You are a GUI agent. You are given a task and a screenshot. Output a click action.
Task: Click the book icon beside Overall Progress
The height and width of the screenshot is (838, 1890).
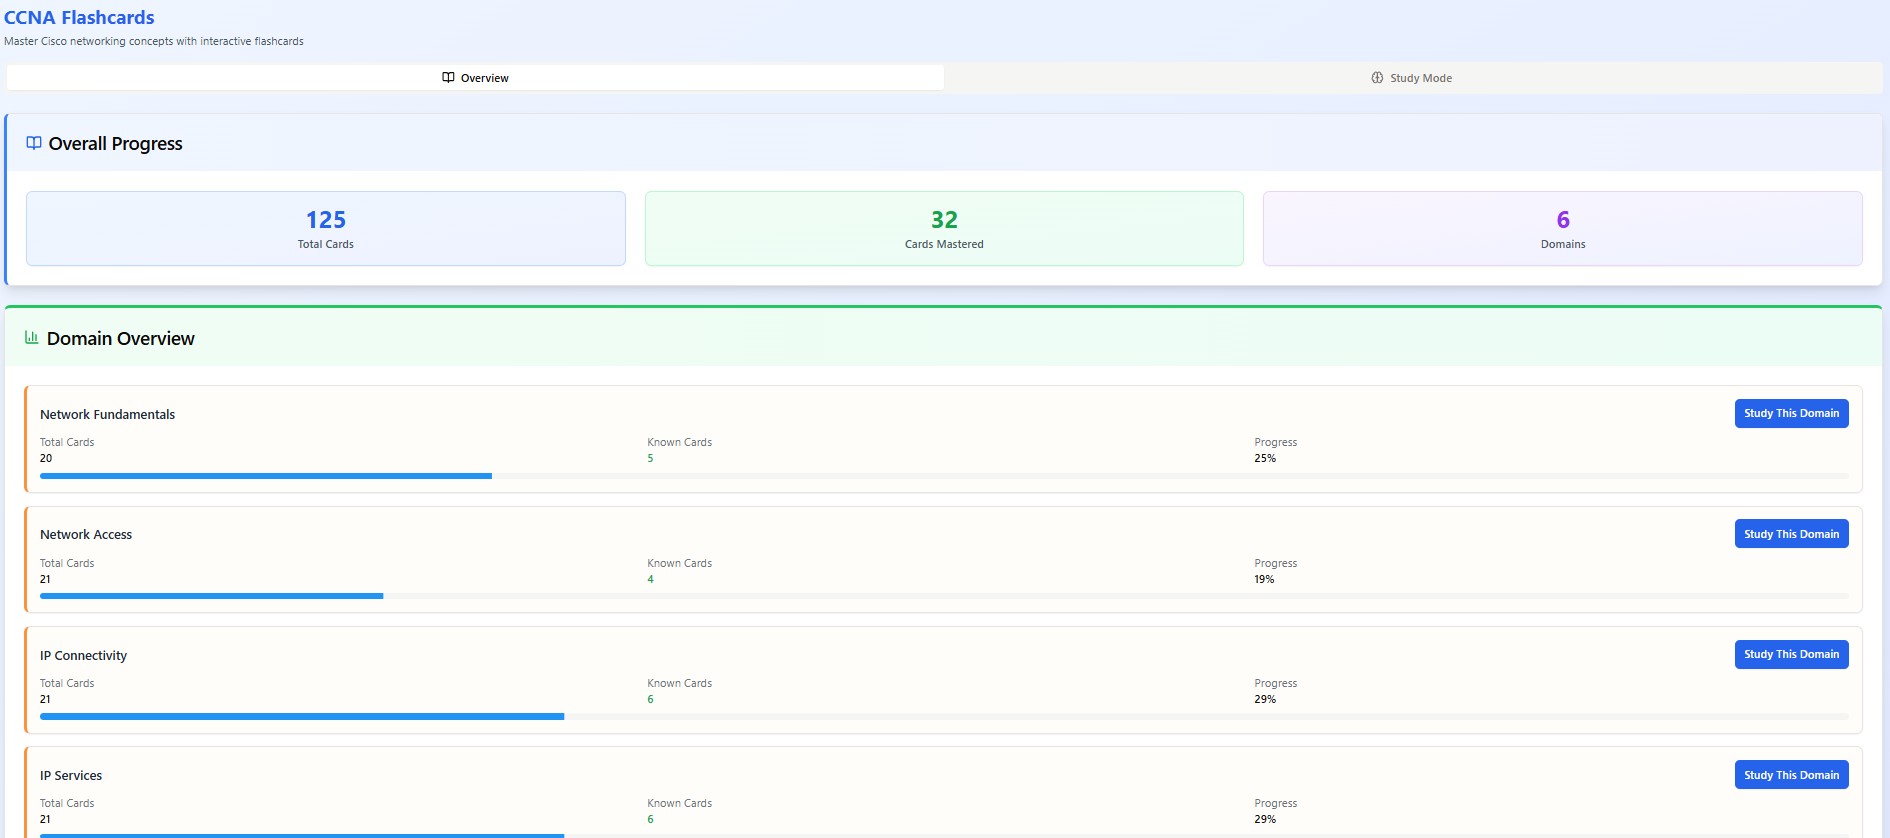(34, 143)
